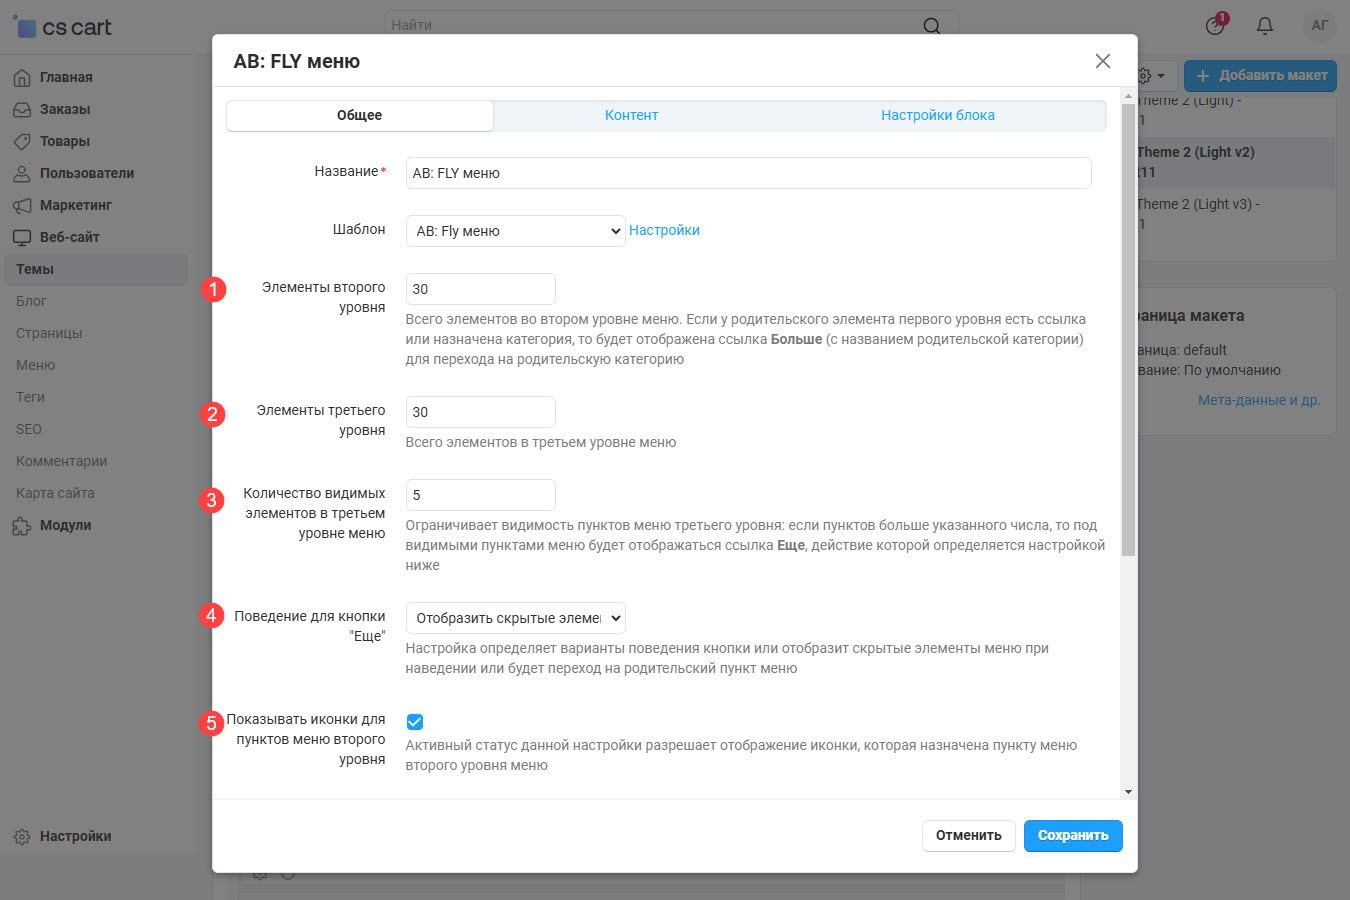This screenshot has height=900, width=1350.
Task: Click the Modules puzzle icon
Action: pos(22,526)
